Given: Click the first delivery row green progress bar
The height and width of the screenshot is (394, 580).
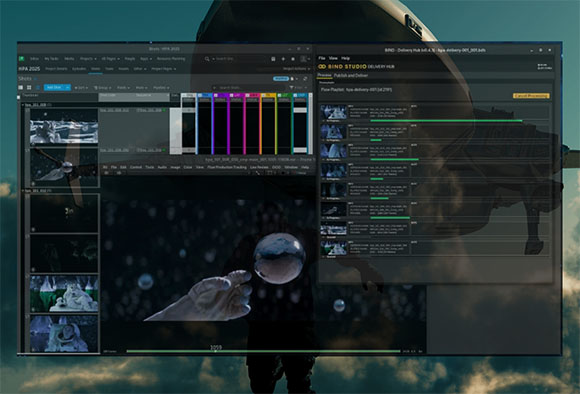Looking at the screenshot, I should 446,121.
